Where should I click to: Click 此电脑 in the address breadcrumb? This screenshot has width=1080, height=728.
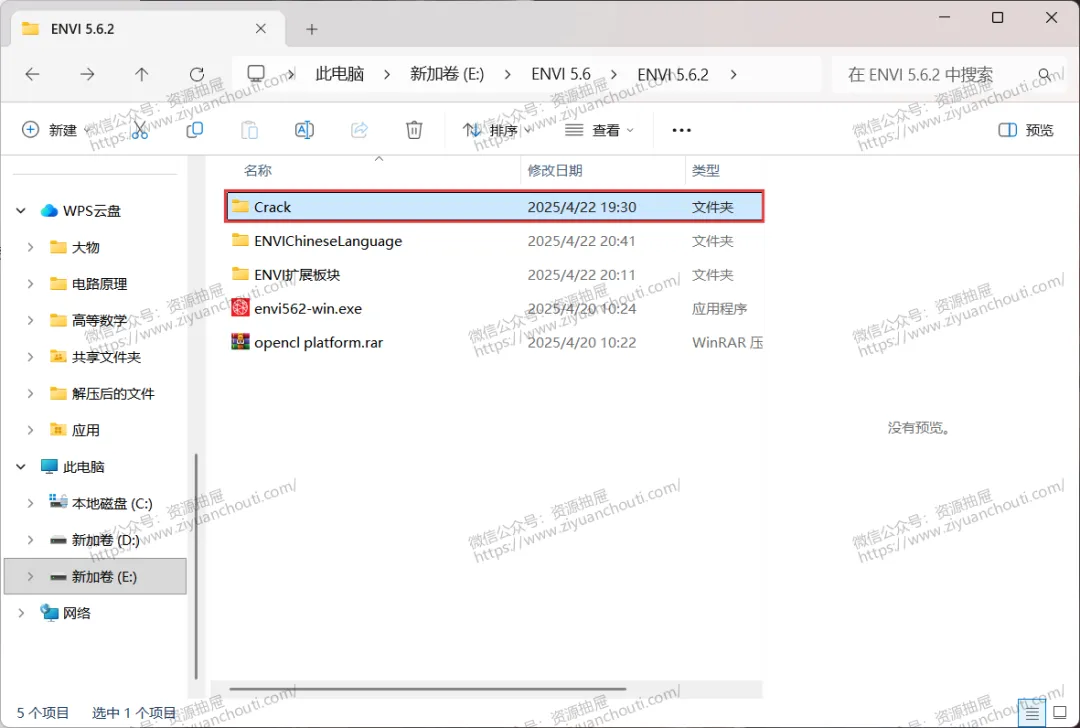[340, 74]
